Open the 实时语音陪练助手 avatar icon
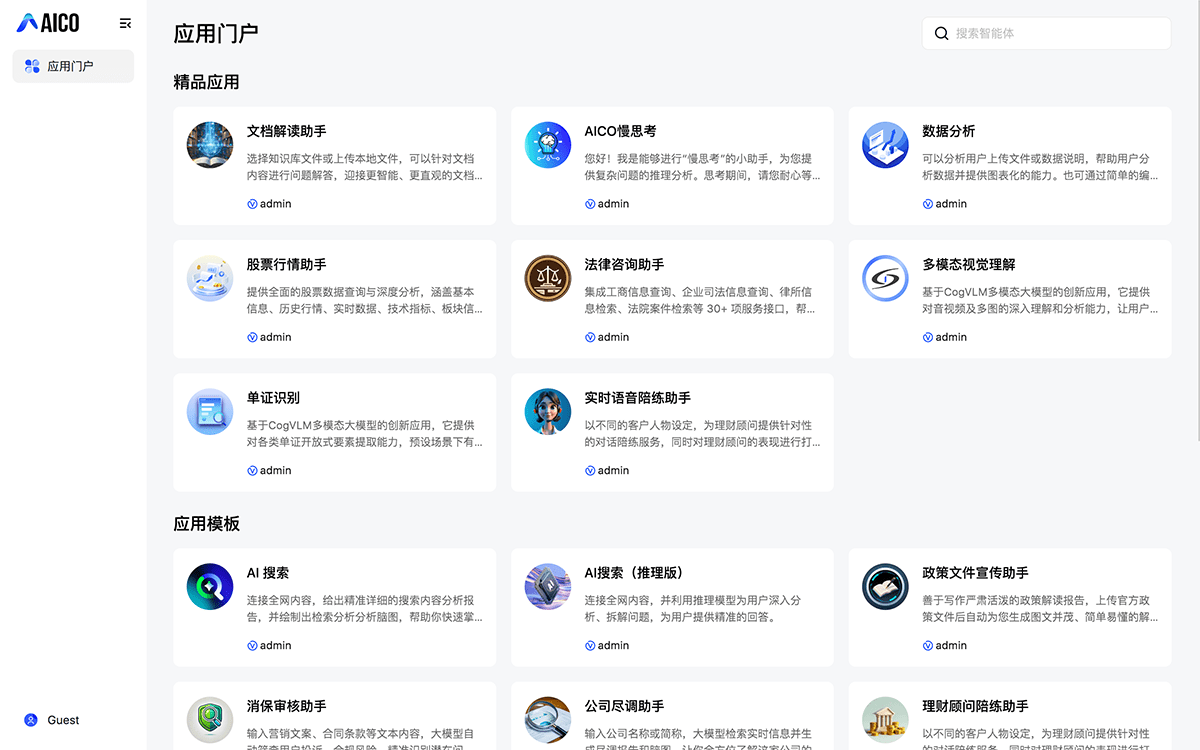Image resolution: width=1200 pixels, height=750 pixels. (x=548, y=411)
